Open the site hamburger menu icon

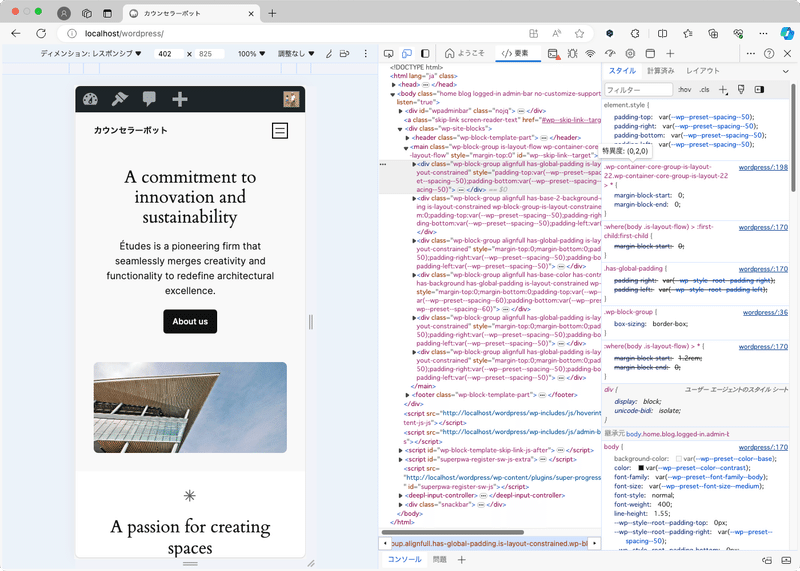pos(280,131)
